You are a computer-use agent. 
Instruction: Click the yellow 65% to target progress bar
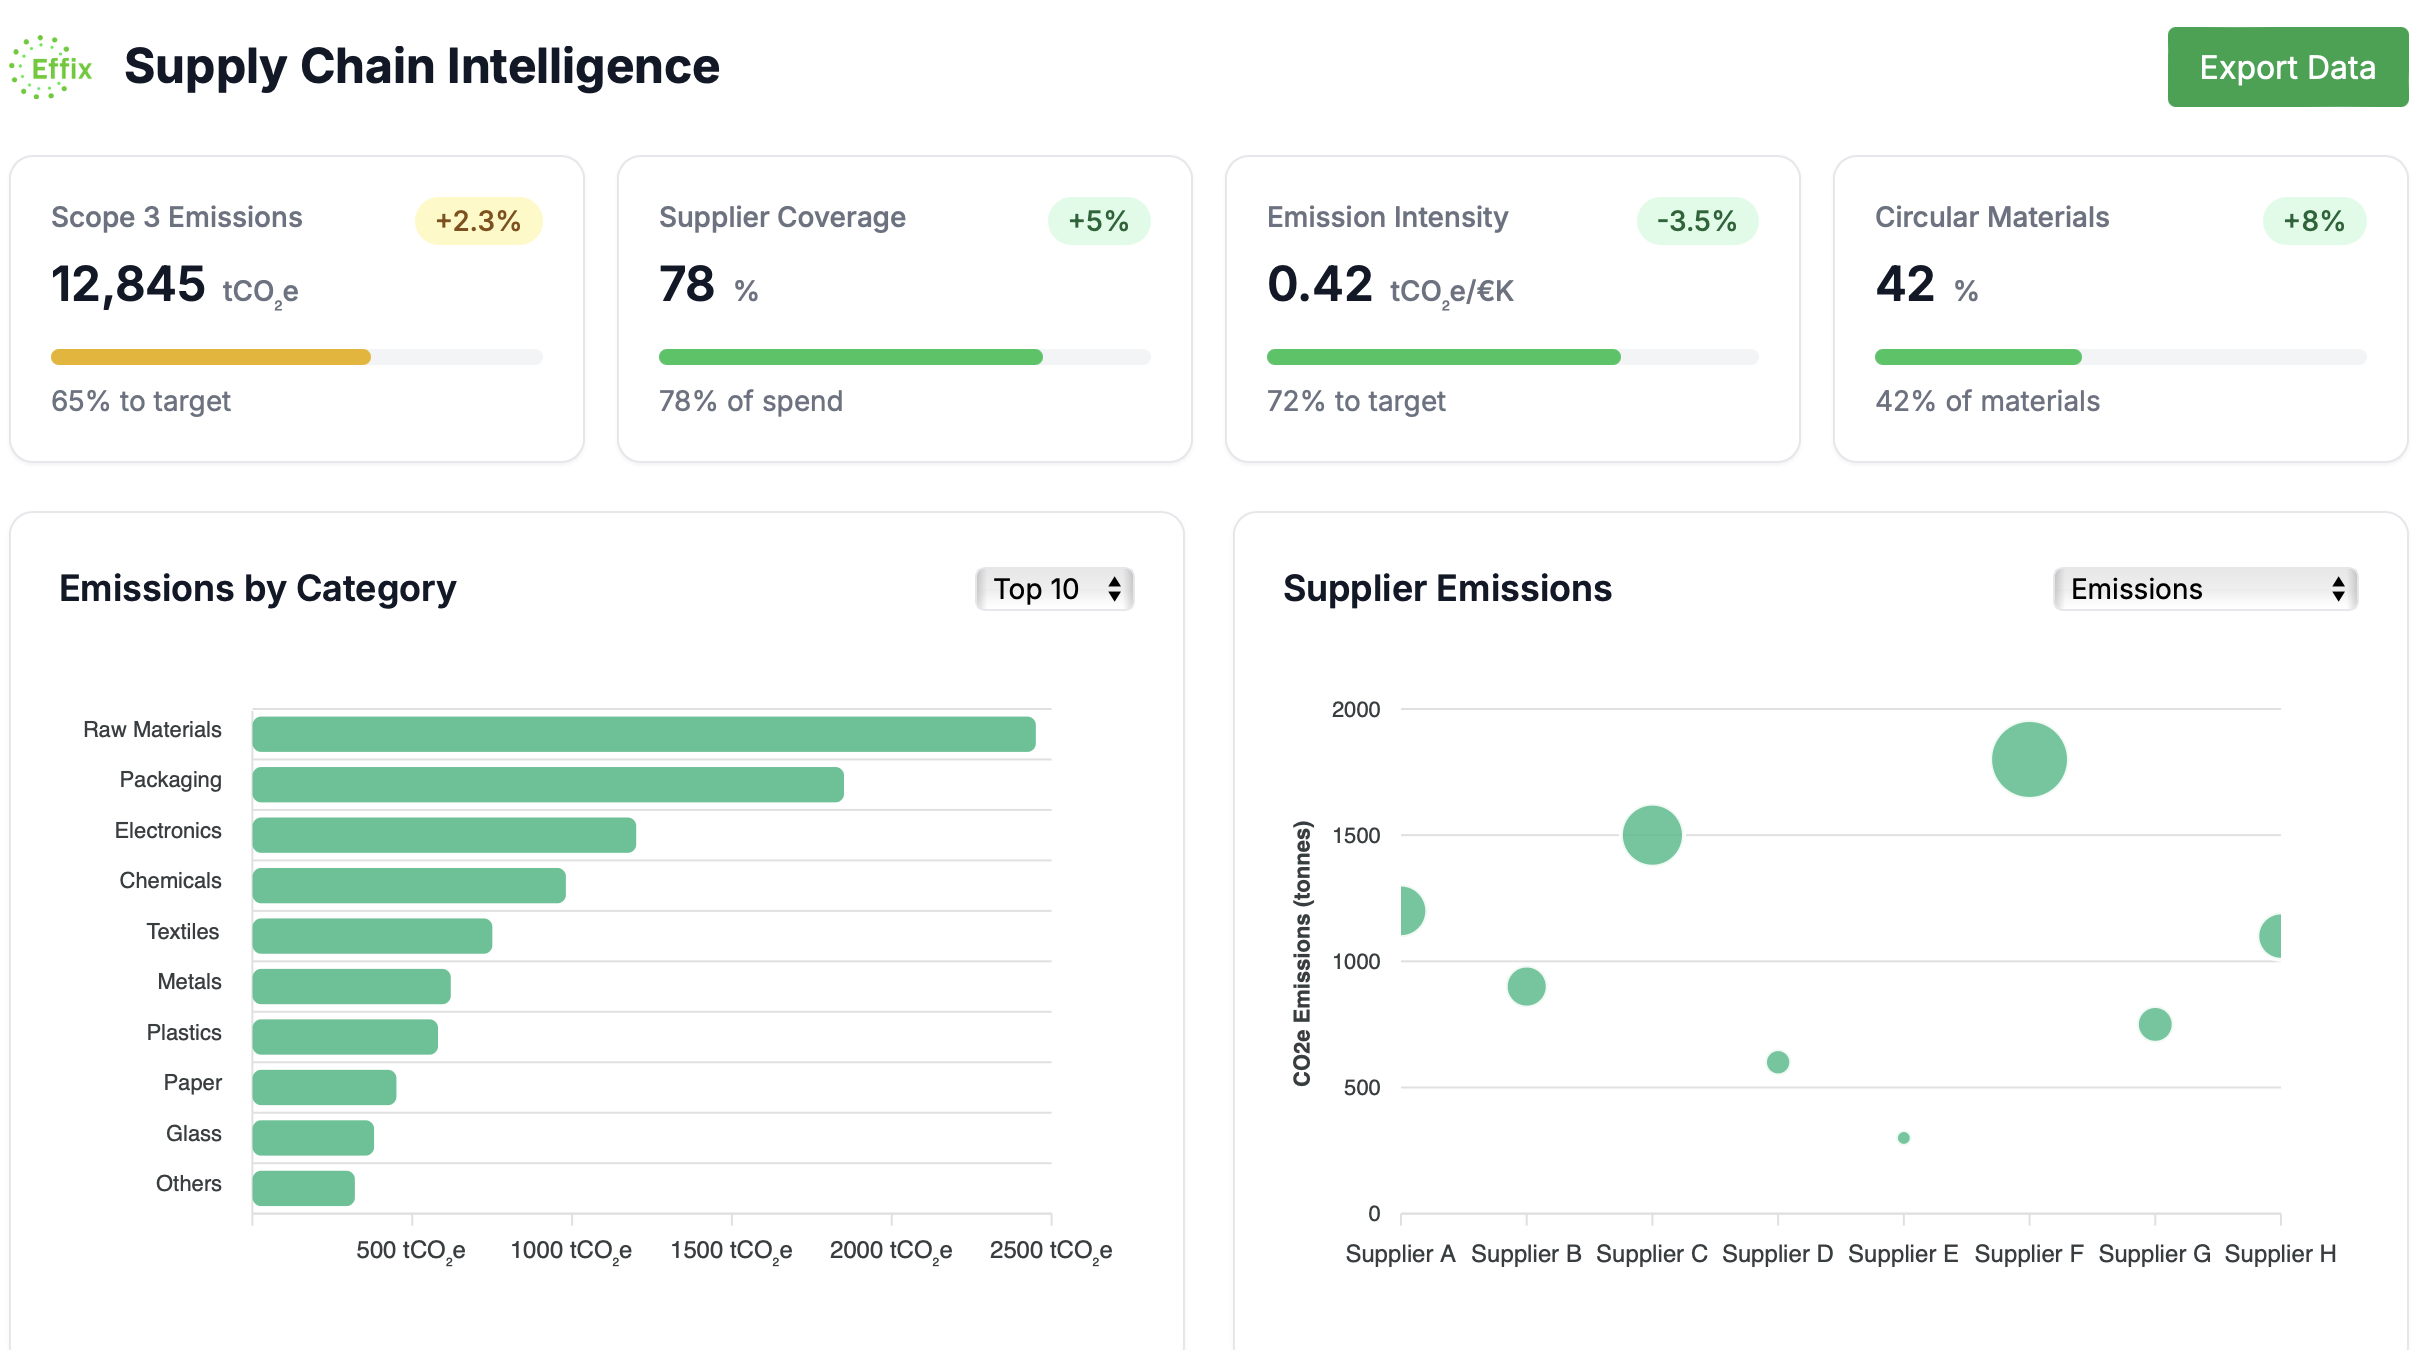(x=210, y=356)
